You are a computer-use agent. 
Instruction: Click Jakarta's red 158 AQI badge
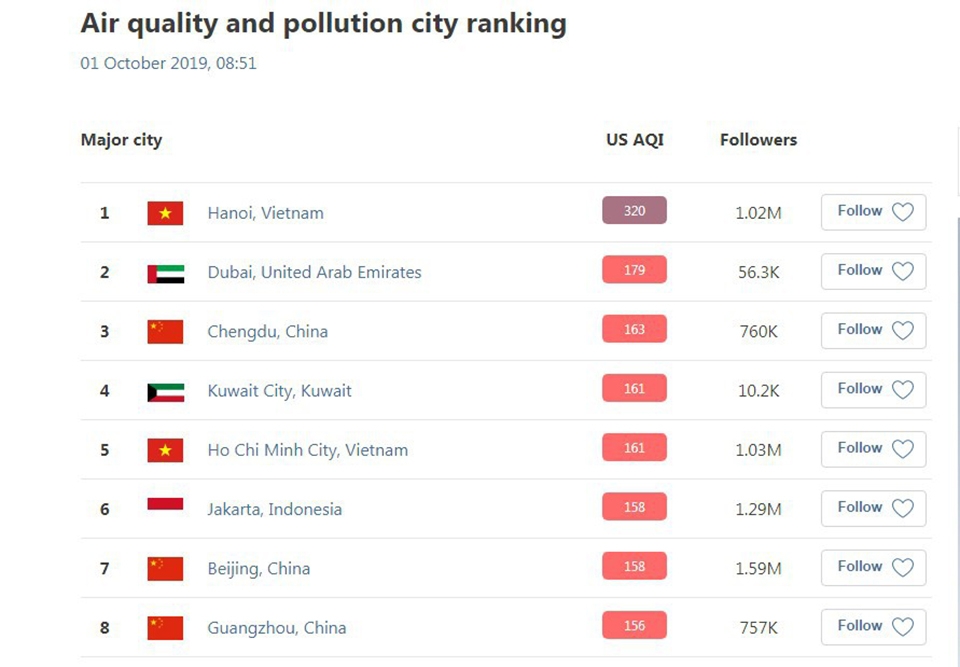[x=634, y=507]
